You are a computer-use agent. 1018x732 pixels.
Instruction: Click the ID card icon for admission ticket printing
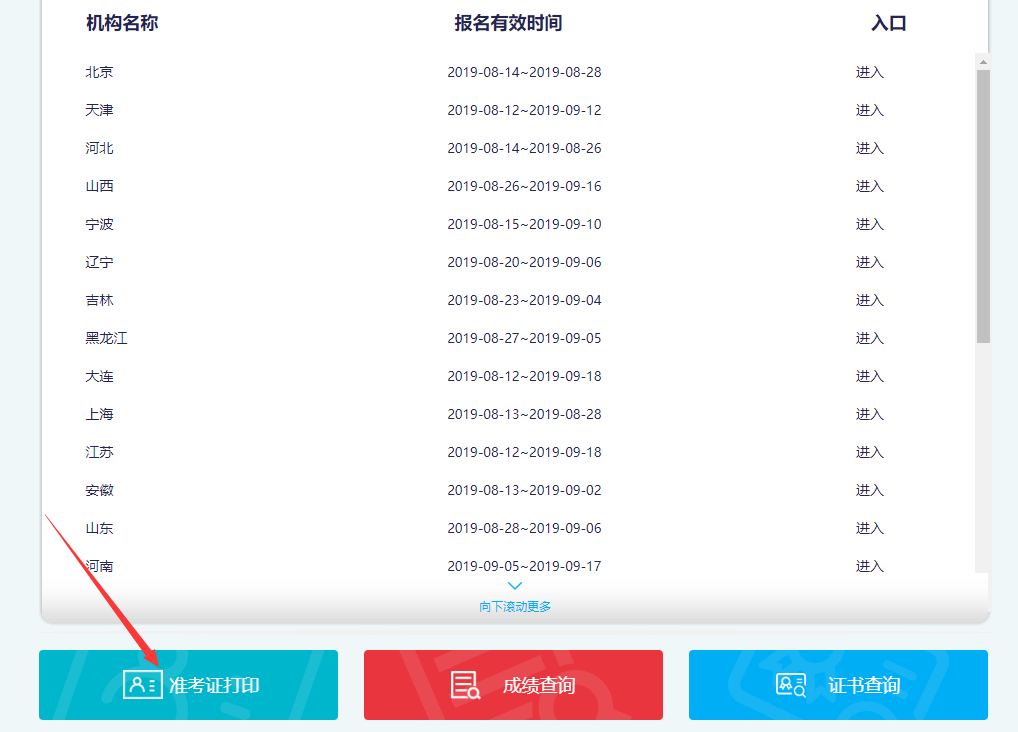(x=142, y=685)
